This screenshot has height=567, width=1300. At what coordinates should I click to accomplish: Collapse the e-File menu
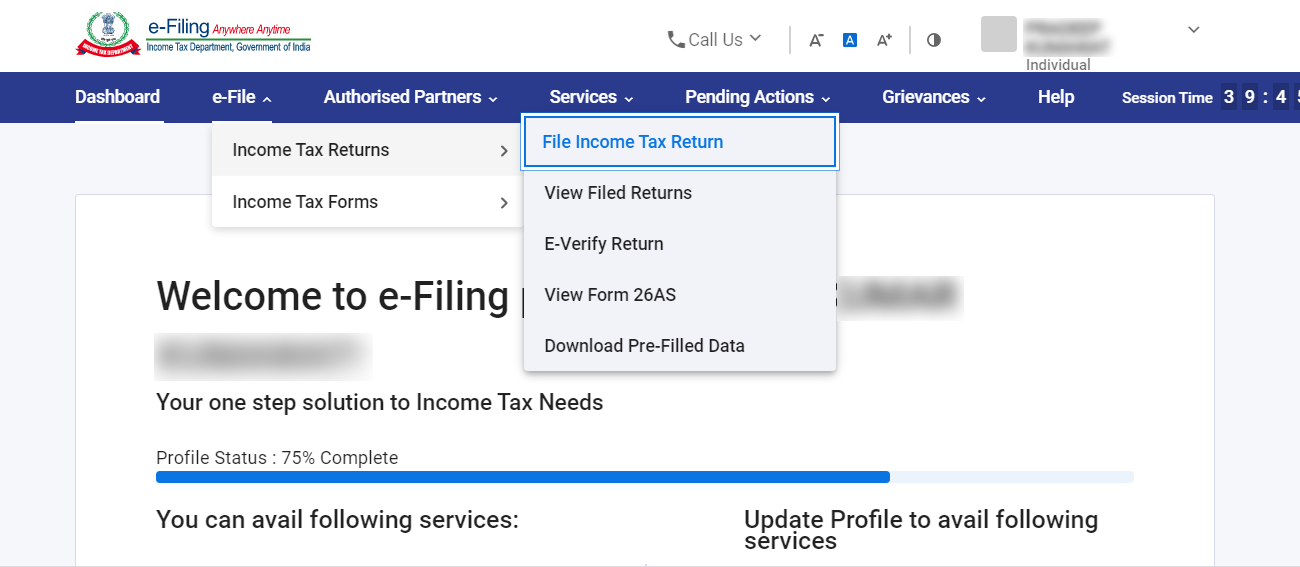point(241,97)
